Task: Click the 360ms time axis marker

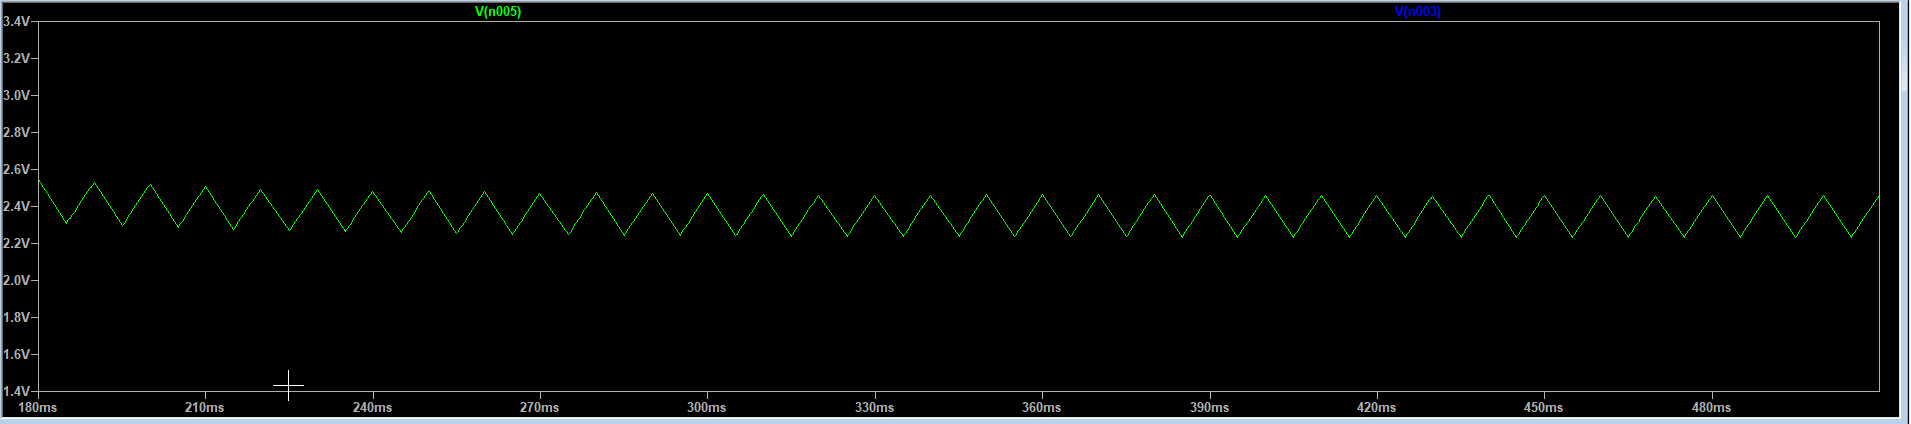Action: tap(1041, 407)
